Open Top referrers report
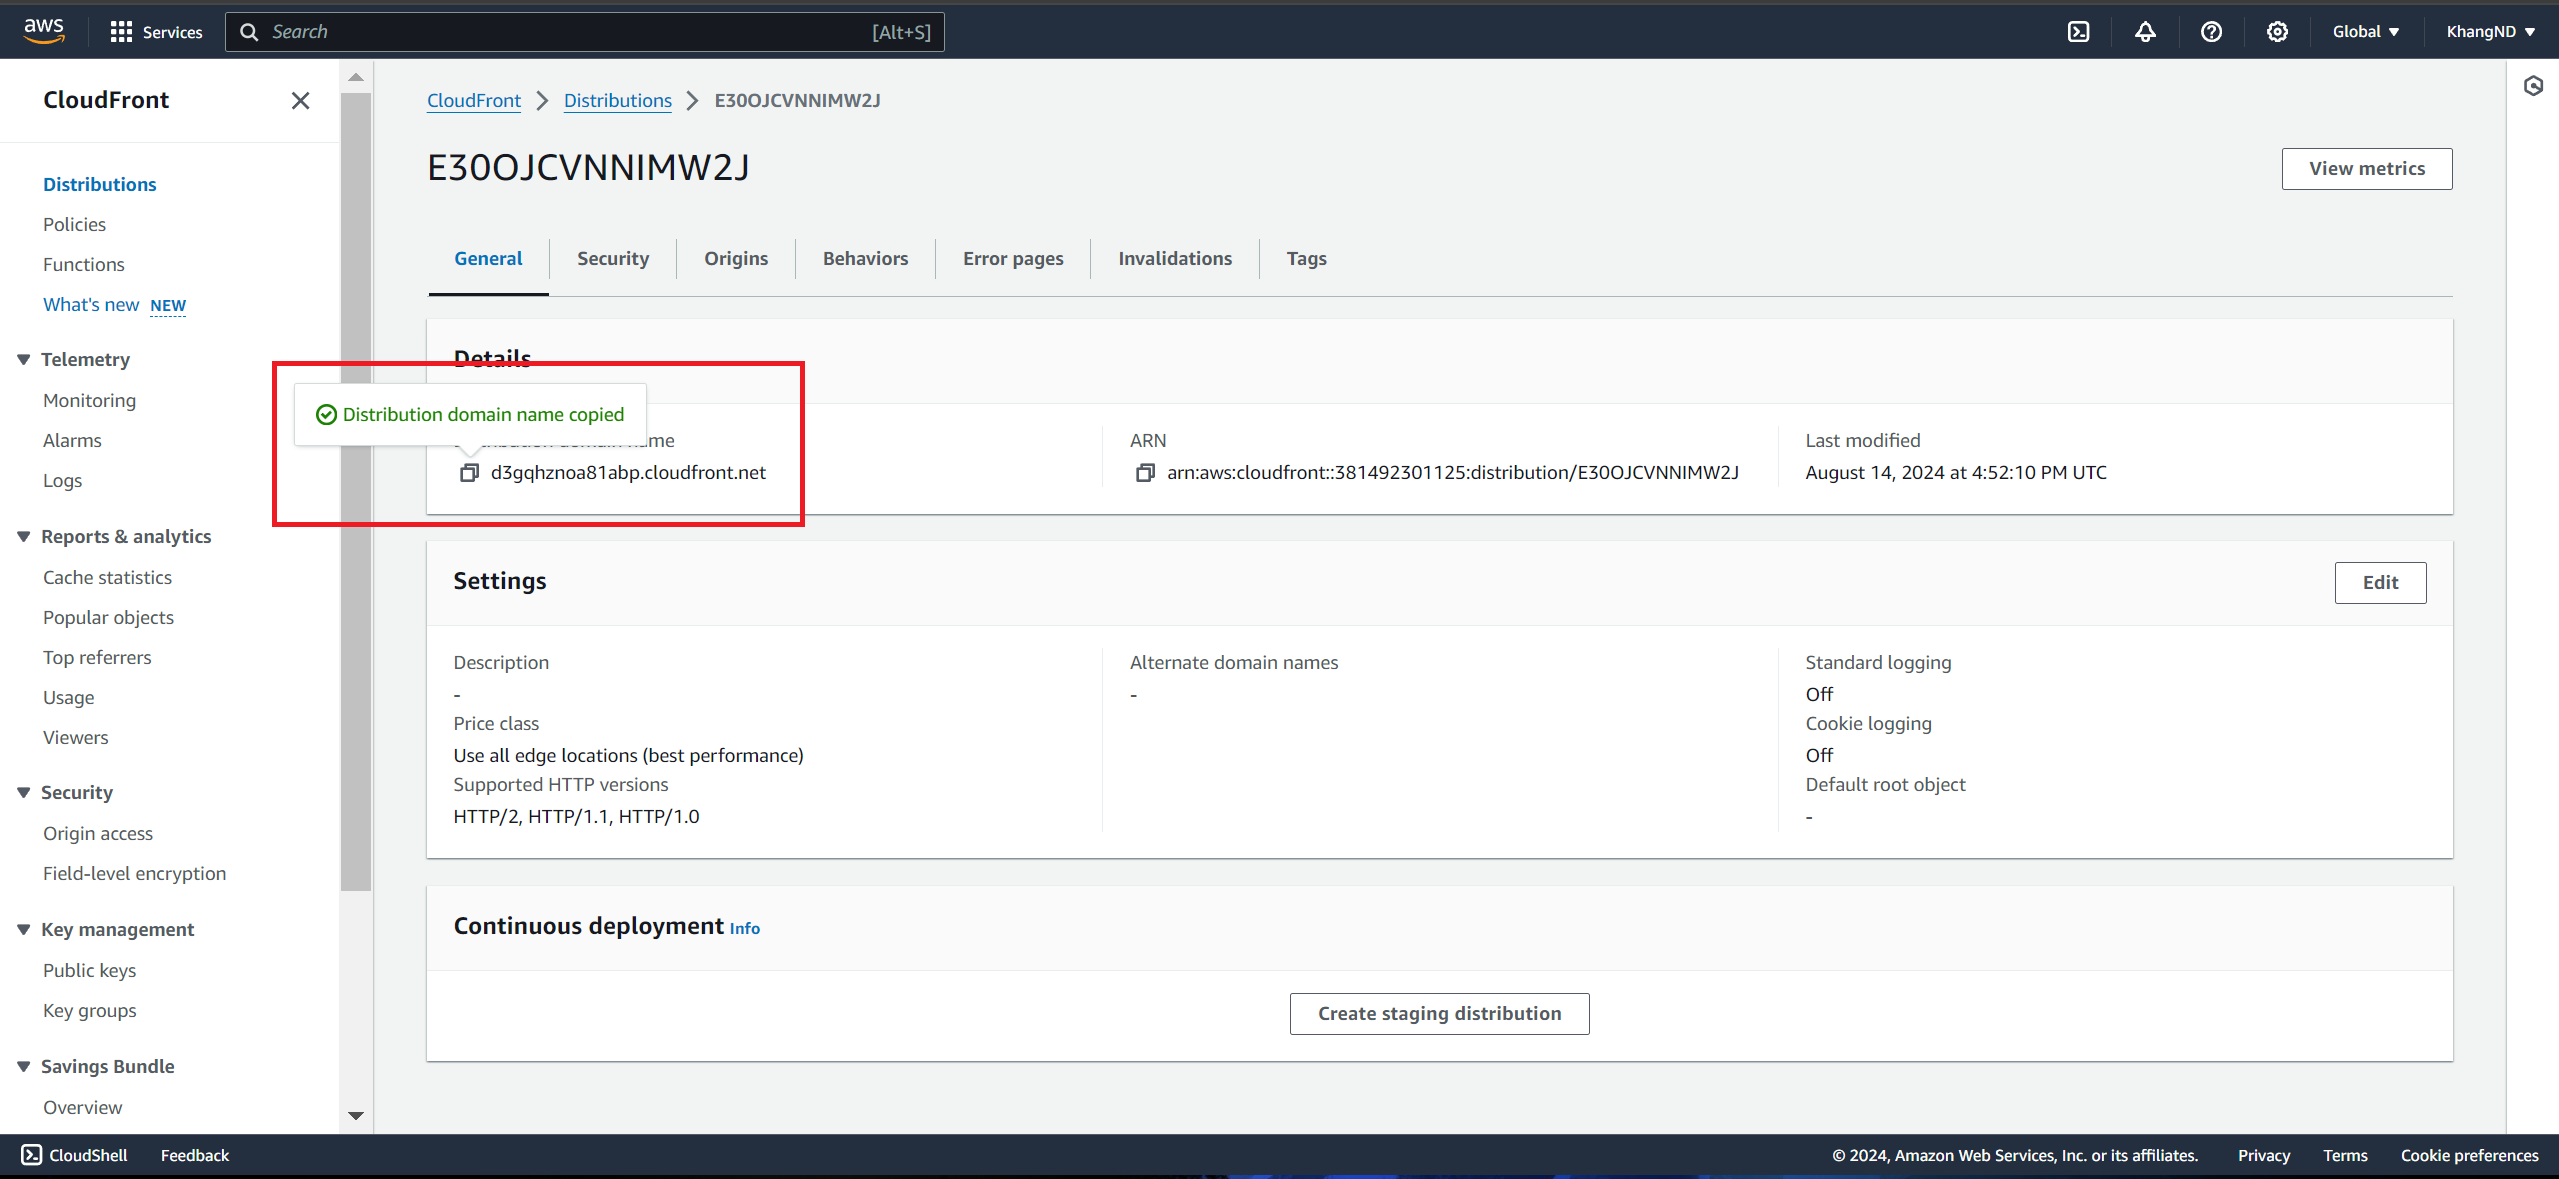2559x1179 pixels. (97, 658)
